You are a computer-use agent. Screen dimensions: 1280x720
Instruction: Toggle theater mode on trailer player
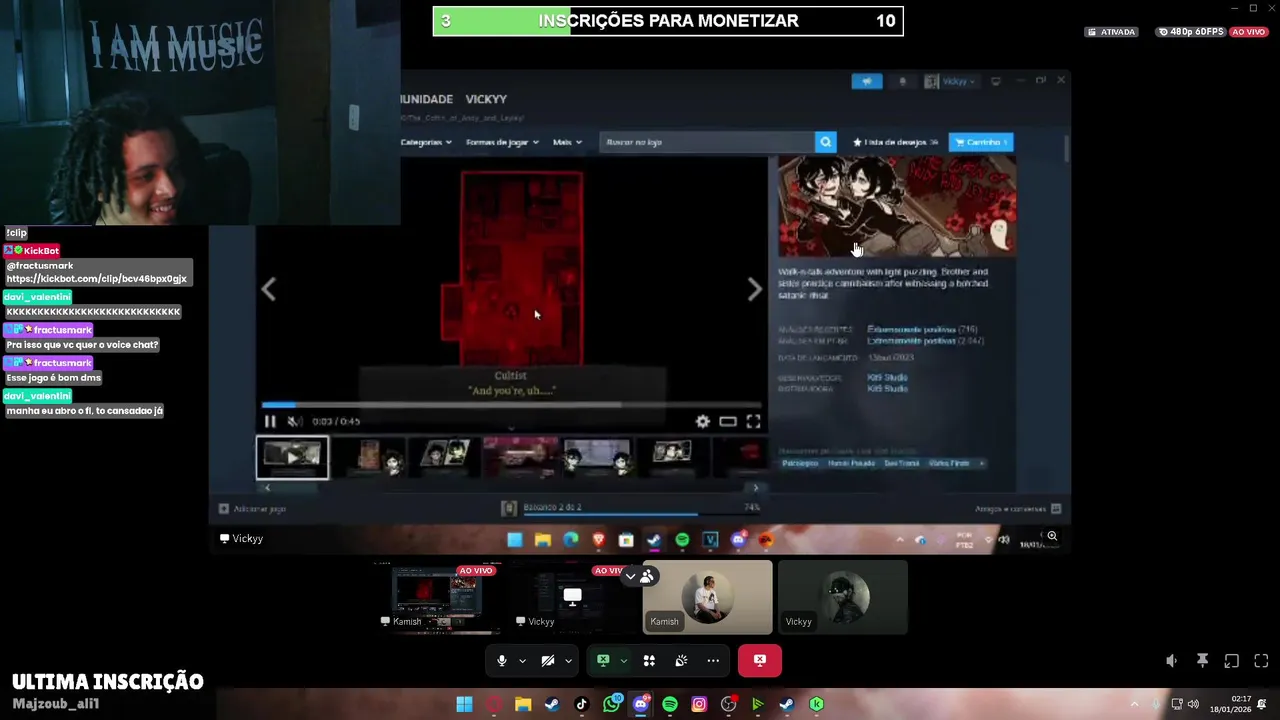tap(728, 422)
